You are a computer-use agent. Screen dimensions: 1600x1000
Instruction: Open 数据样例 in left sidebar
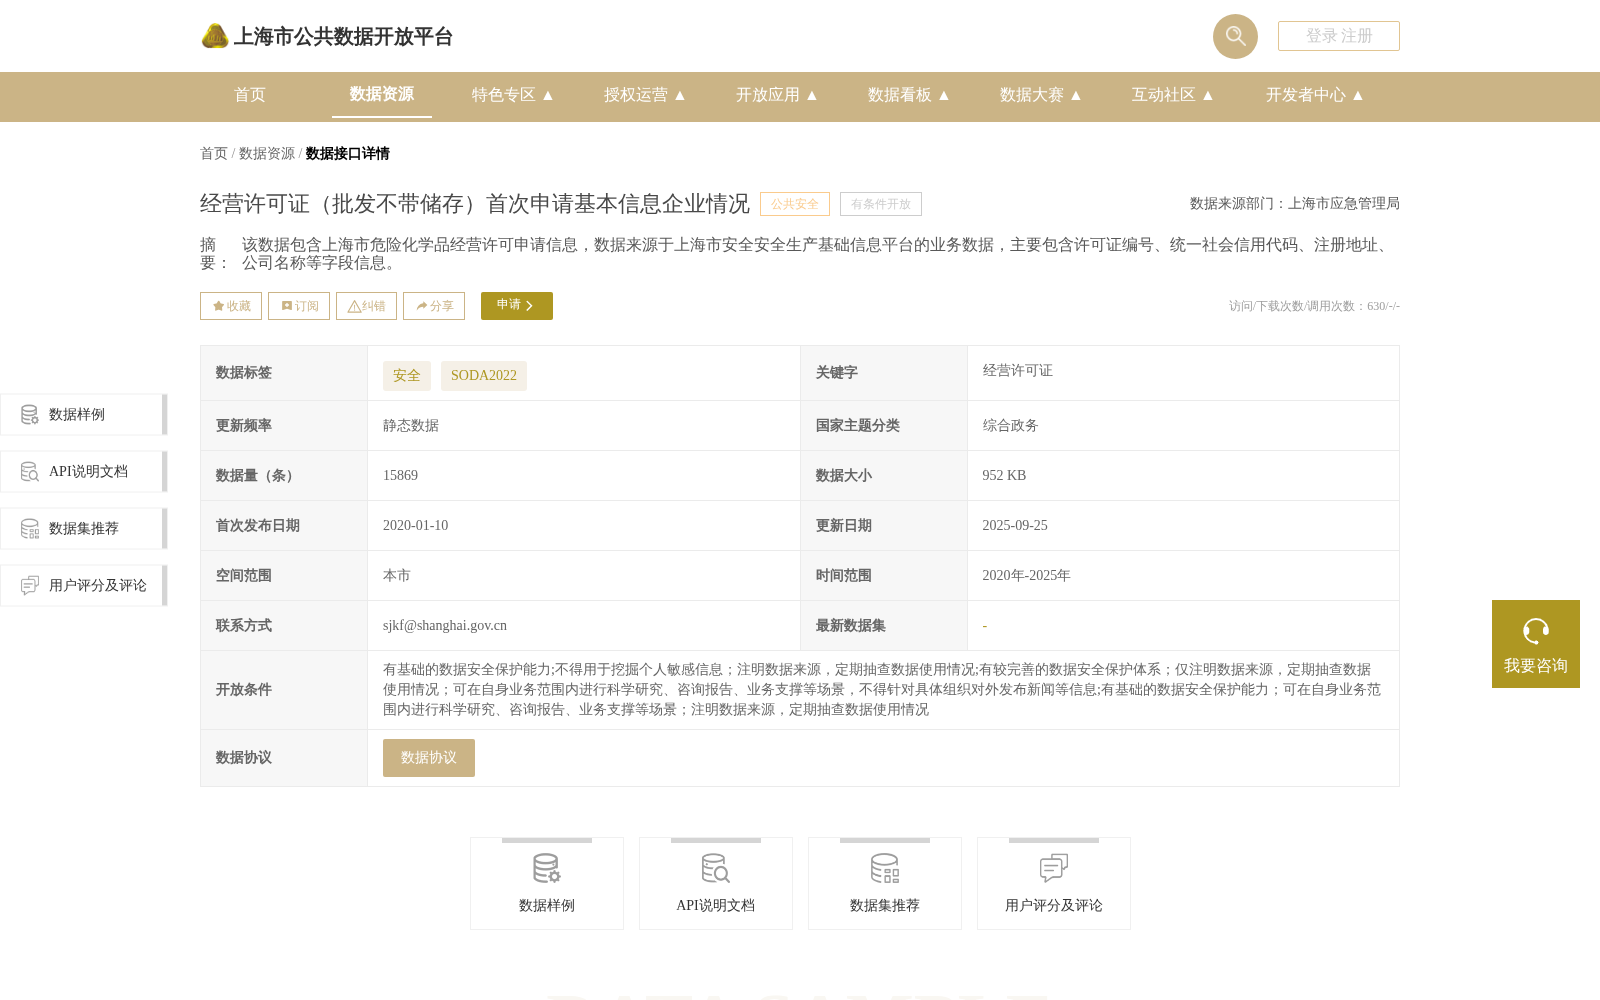pos(84,415)
